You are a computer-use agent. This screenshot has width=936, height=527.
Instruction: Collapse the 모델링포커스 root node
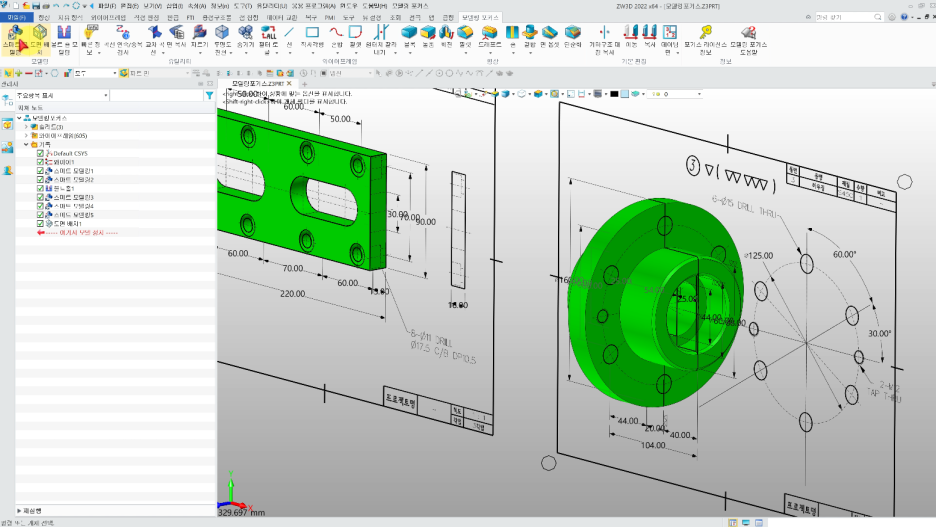(x=19, y=118)
